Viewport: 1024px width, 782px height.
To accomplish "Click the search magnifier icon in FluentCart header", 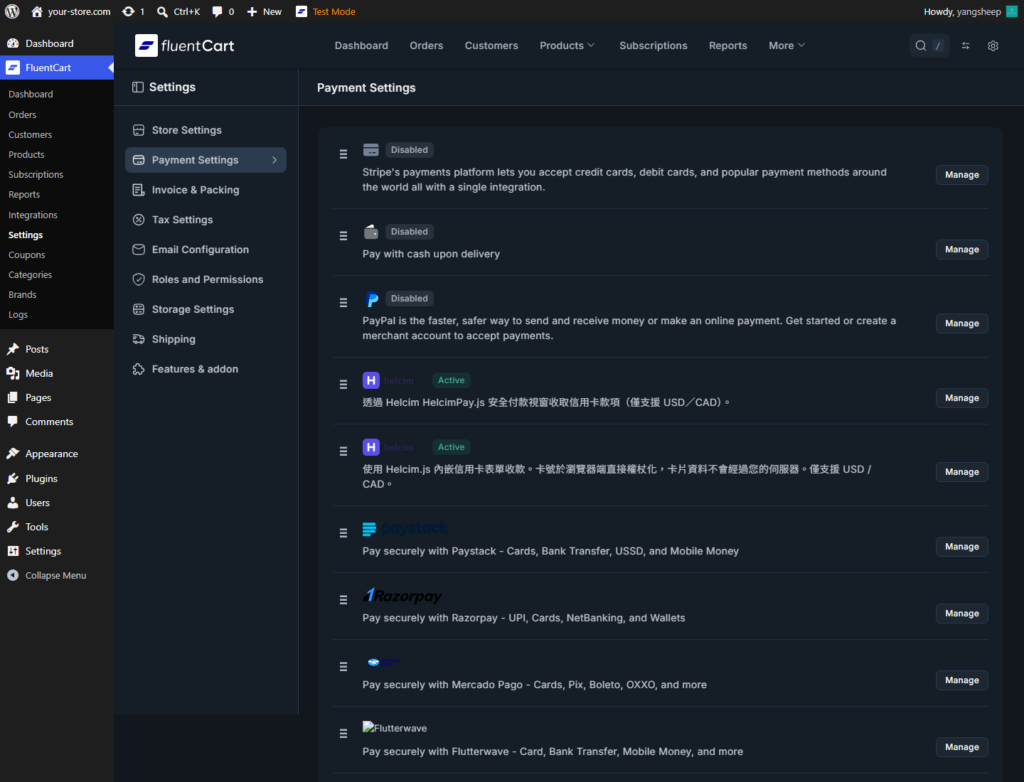I will coord(920,46).
